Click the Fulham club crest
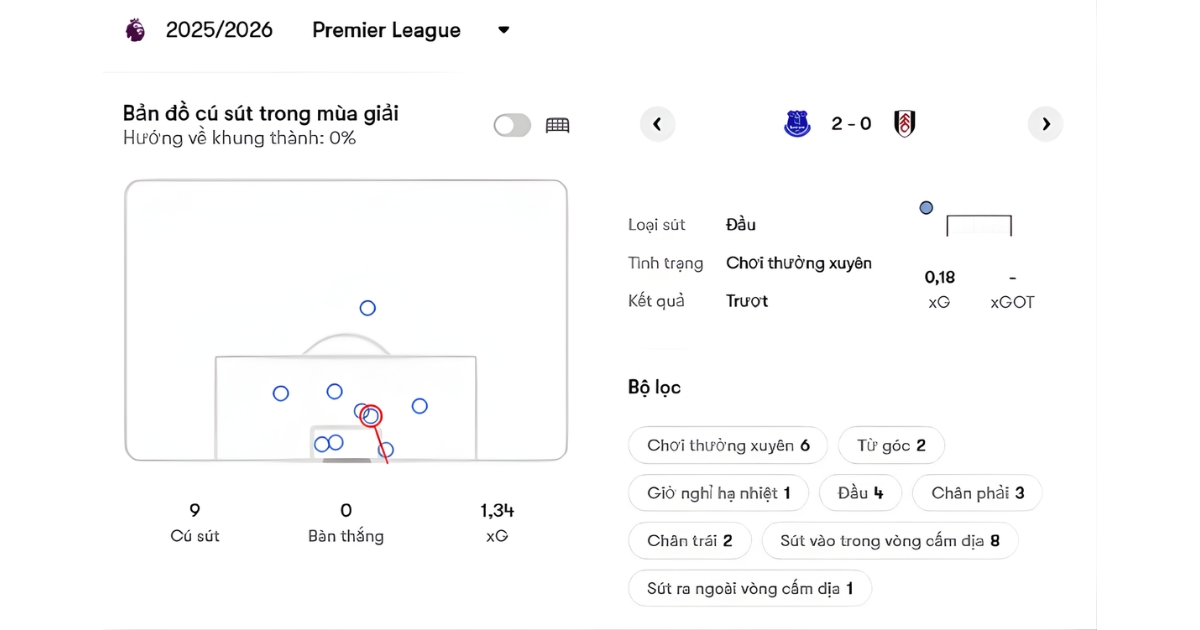This screenshot has height=630, width=1200. [x=904, y=124]
